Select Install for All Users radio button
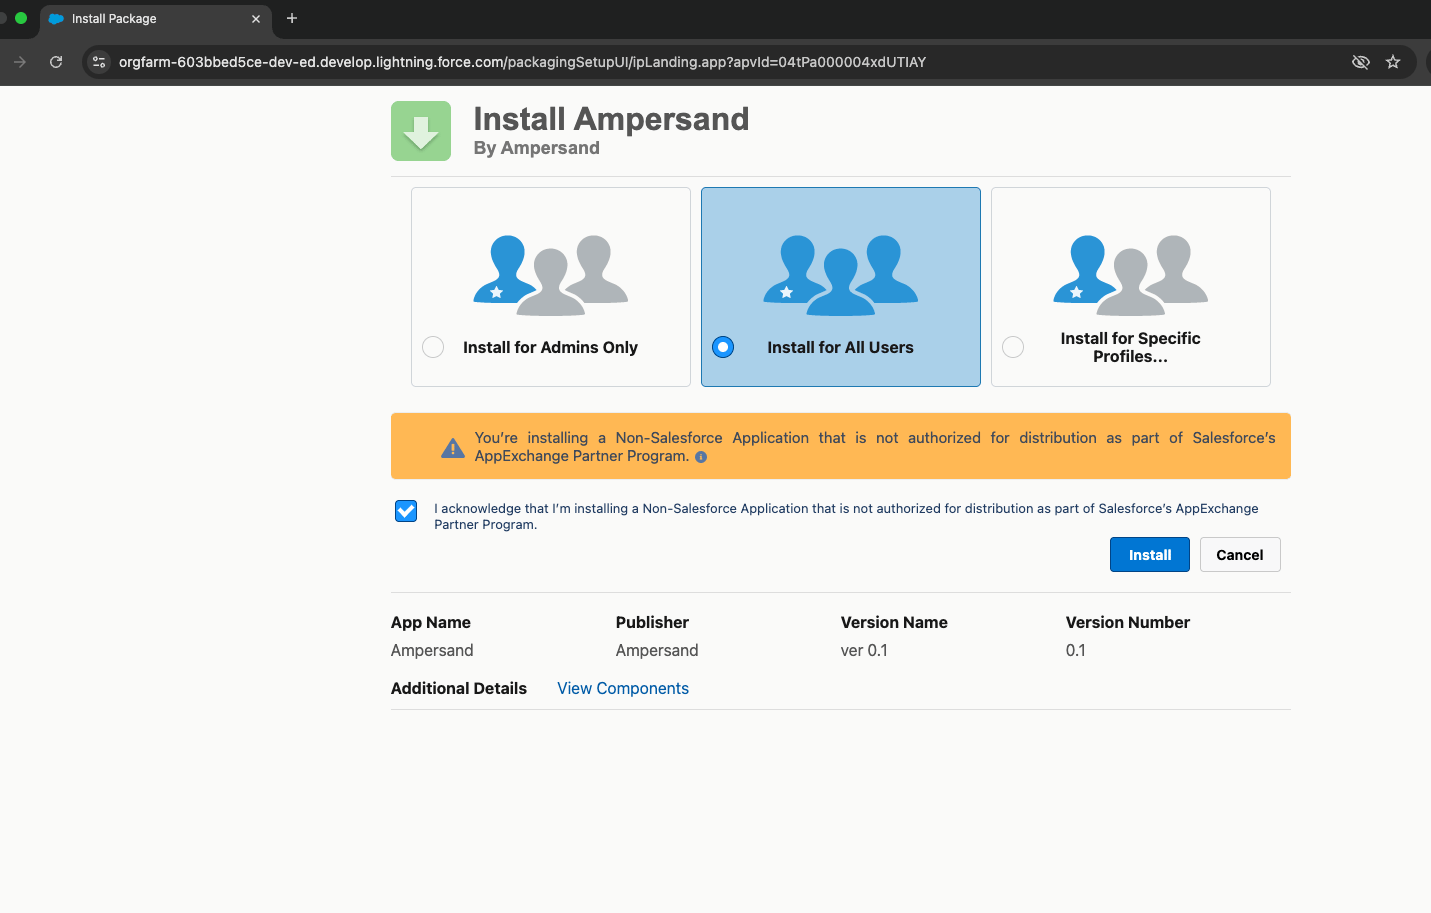This screenshot has width=1431, height=913. click(x=723, y=347)
